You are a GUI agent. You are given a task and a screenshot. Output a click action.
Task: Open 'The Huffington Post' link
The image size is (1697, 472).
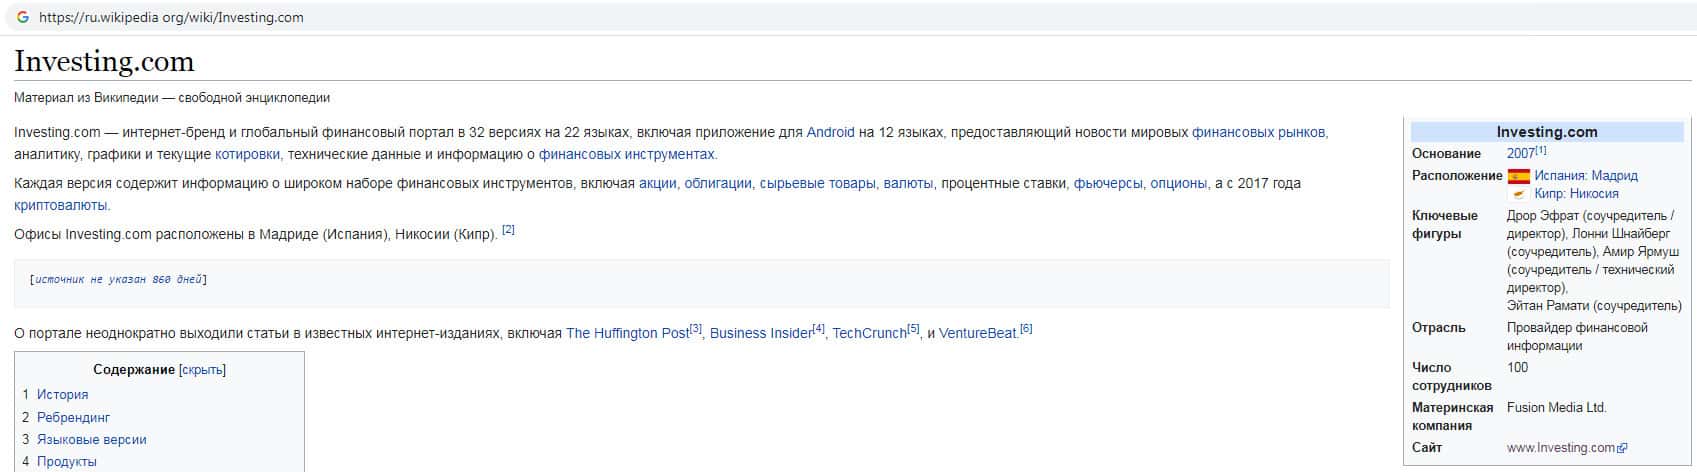627,333
